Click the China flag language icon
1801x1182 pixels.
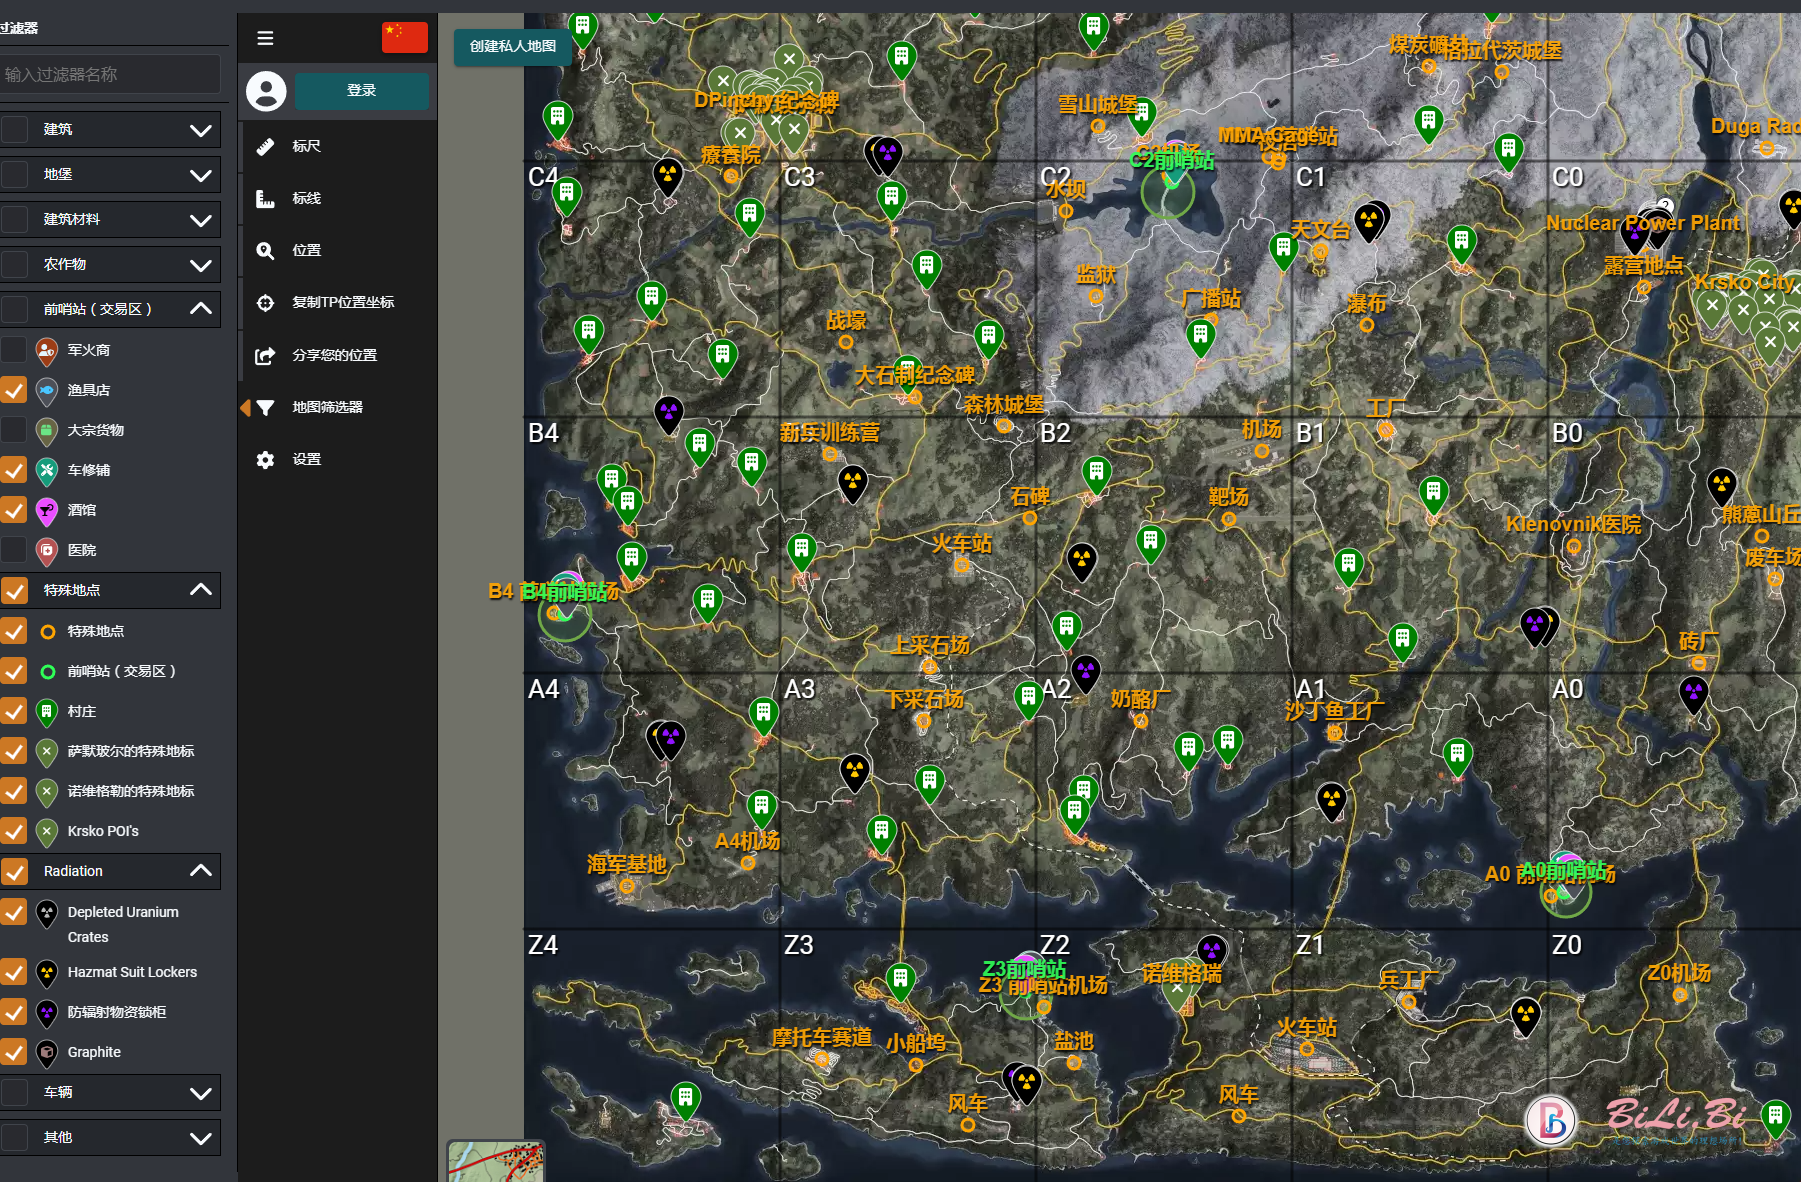pyautogui.click(x=404, y=37)
